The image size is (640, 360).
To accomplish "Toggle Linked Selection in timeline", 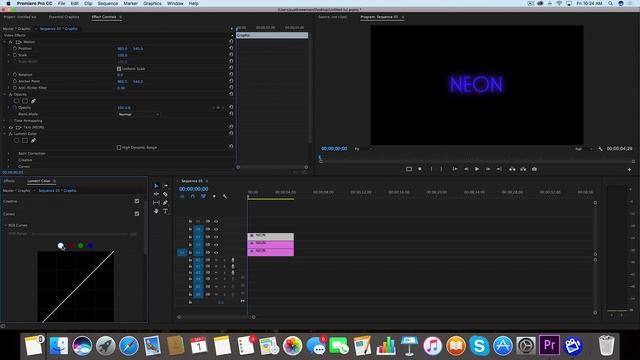I will pyautogui.click(x=203, y=196).
